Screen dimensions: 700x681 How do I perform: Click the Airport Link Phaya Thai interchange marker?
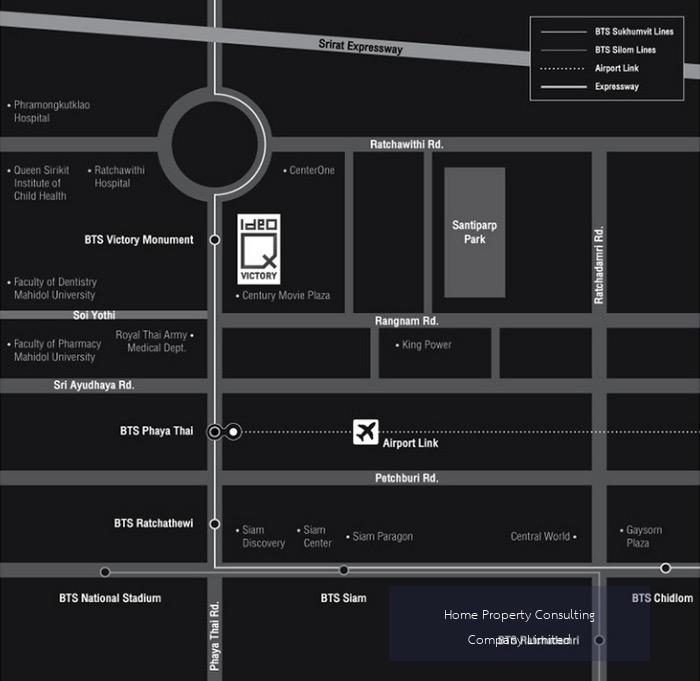[233, 432]
